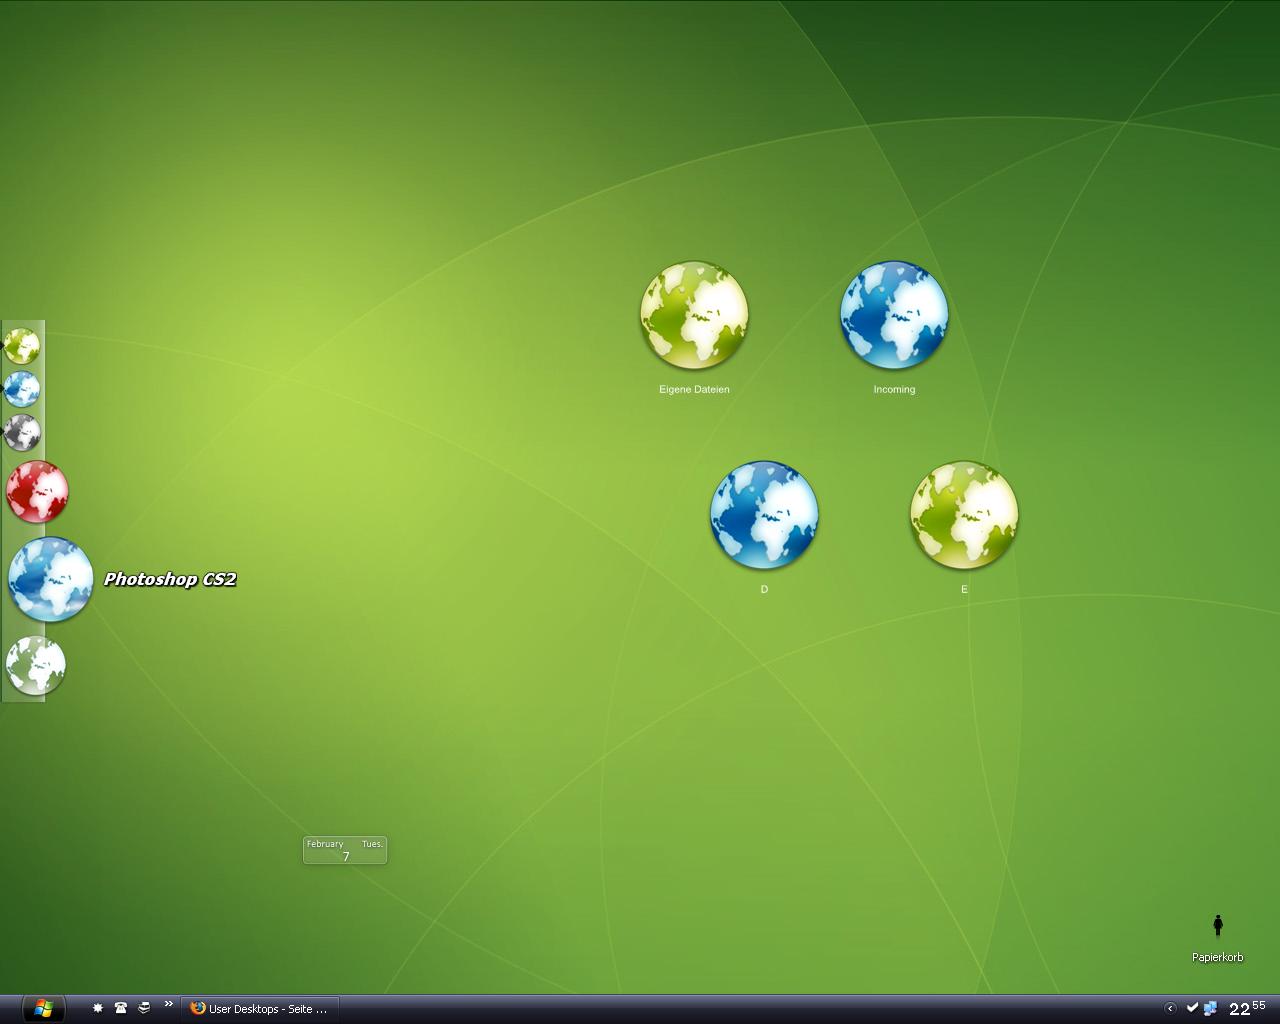The height and width of the screenshot is (1024, 1280).
Task: Open drive E green globe icon
Action: coord(964,515)
